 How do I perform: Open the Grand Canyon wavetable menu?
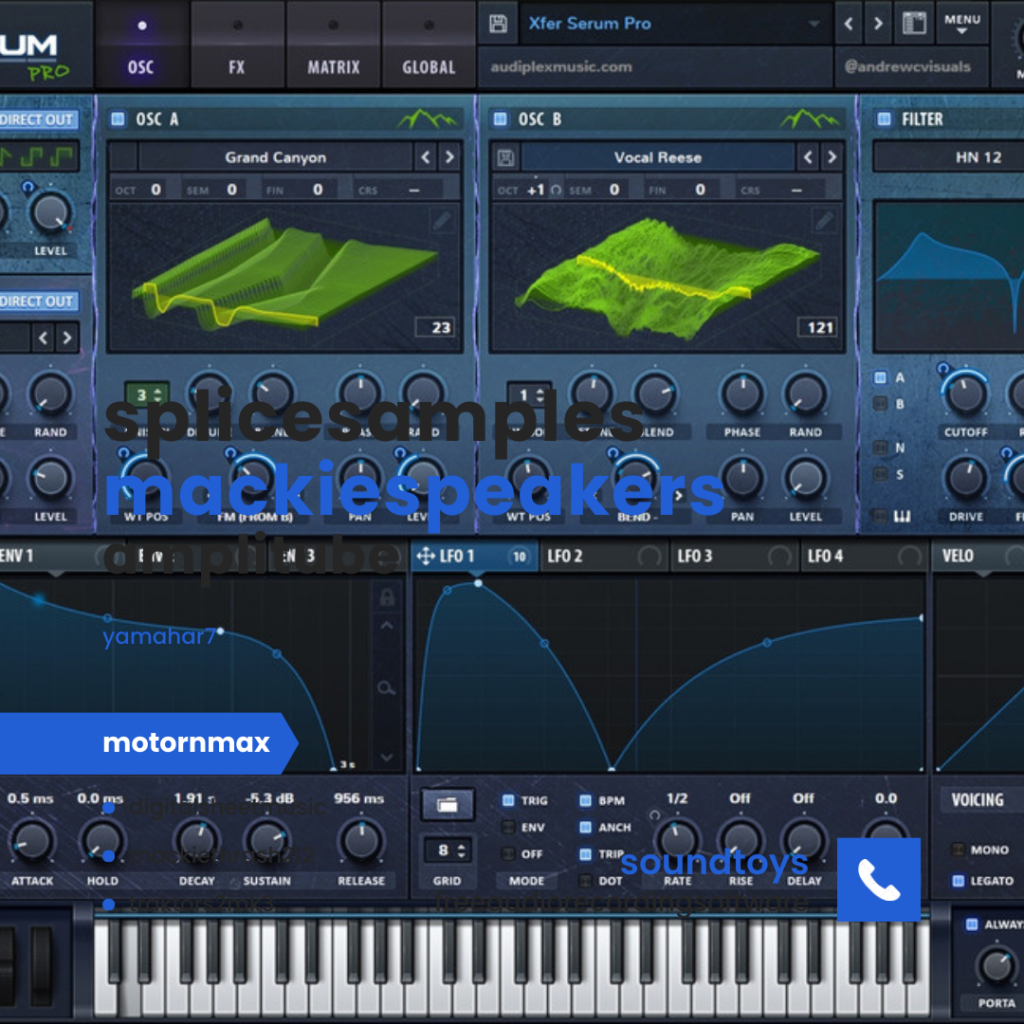pos(276,157)
